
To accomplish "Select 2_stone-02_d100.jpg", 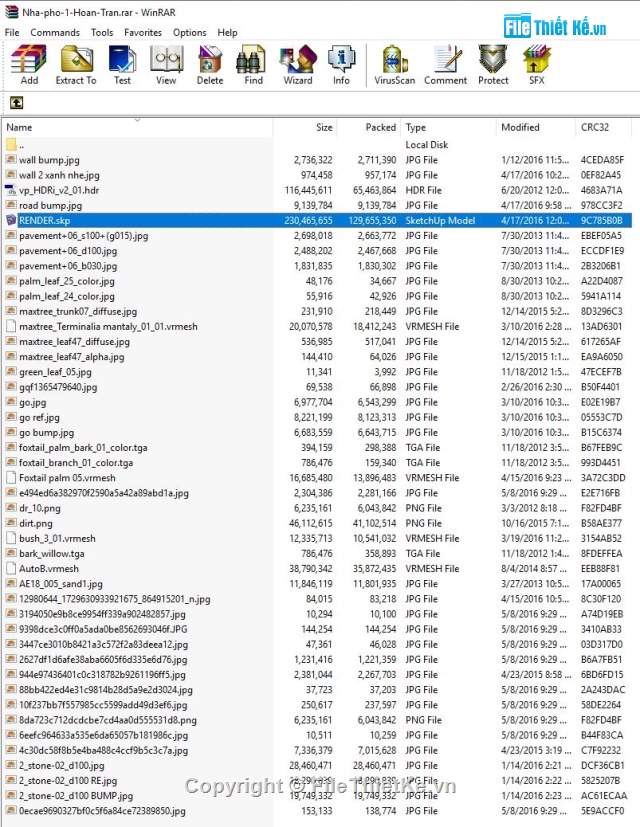I will (x=62, y=766).
